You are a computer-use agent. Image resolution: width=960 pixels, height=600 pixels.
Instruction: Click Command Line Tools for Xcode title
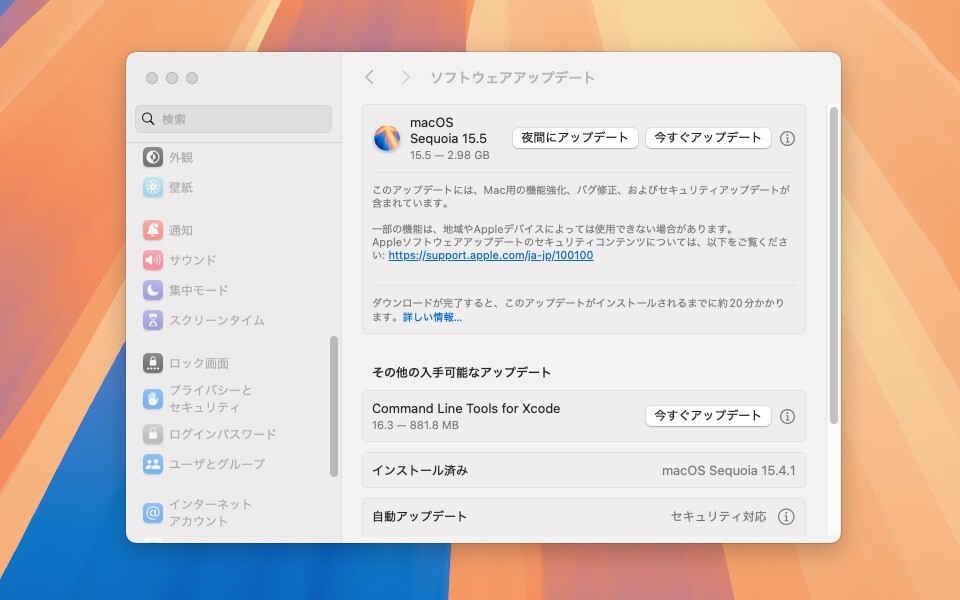(x=466, y=408)
